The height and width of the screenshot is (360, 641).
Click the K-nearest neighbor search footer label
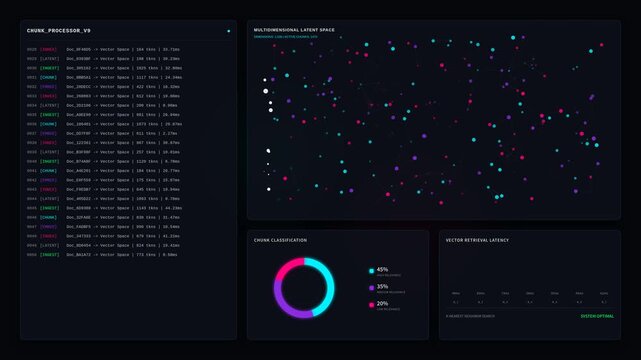(x=470, y=316)
